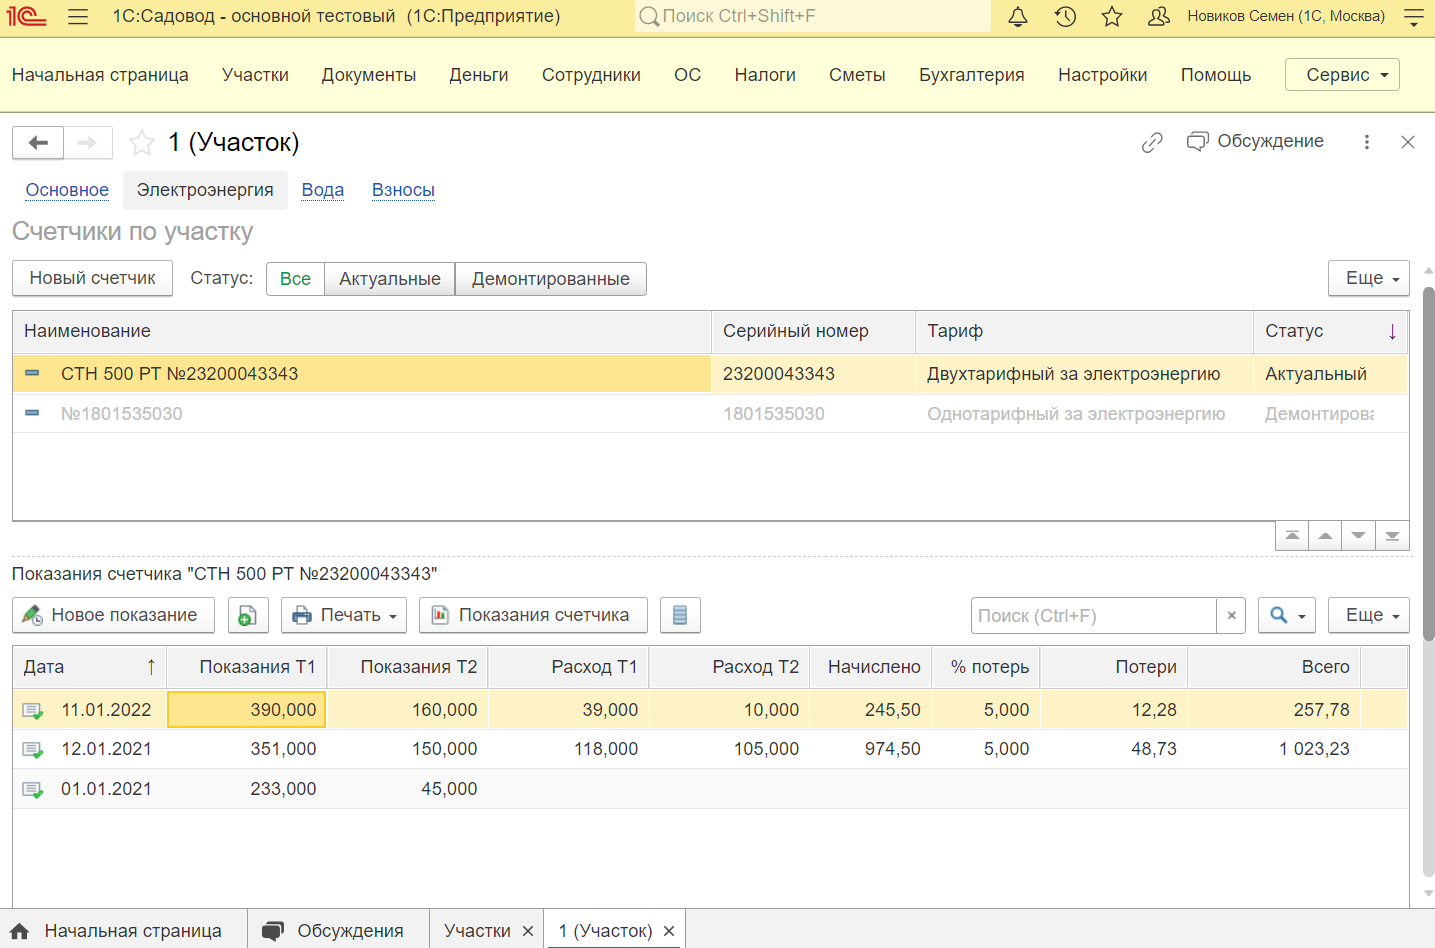Click the notifications bell icon
This screenshot has width=1435, height=948.
tap(1018, 17)
